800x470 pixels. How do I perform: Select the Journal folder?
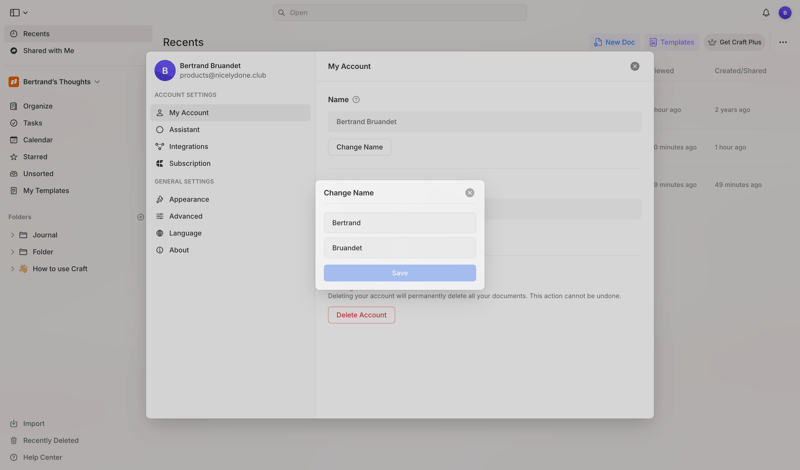click(44, 235)
